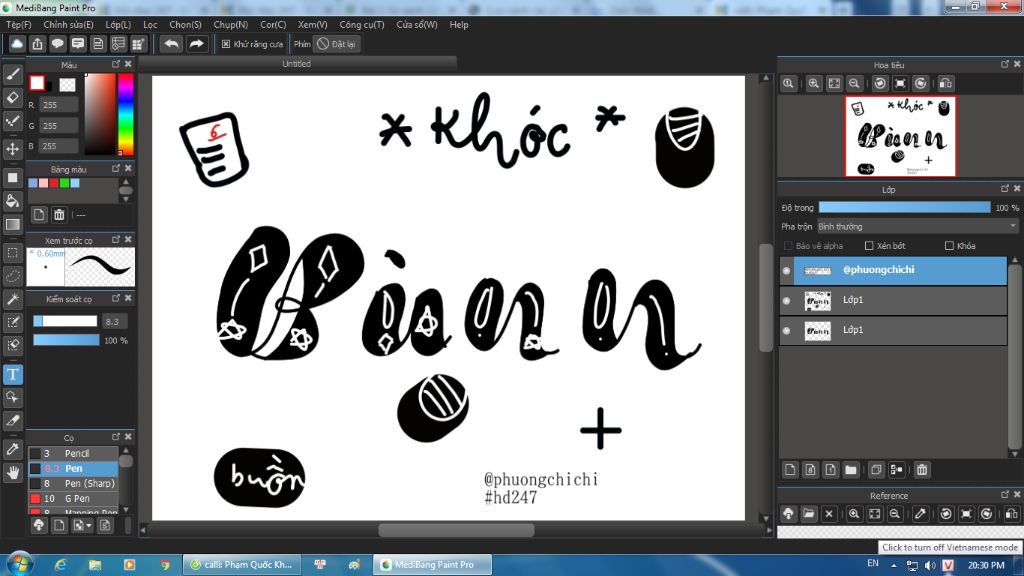Viewport: 1024px width, 576px height.
Task: Hide the @phuongchichi layer
Action: [786, 270]
